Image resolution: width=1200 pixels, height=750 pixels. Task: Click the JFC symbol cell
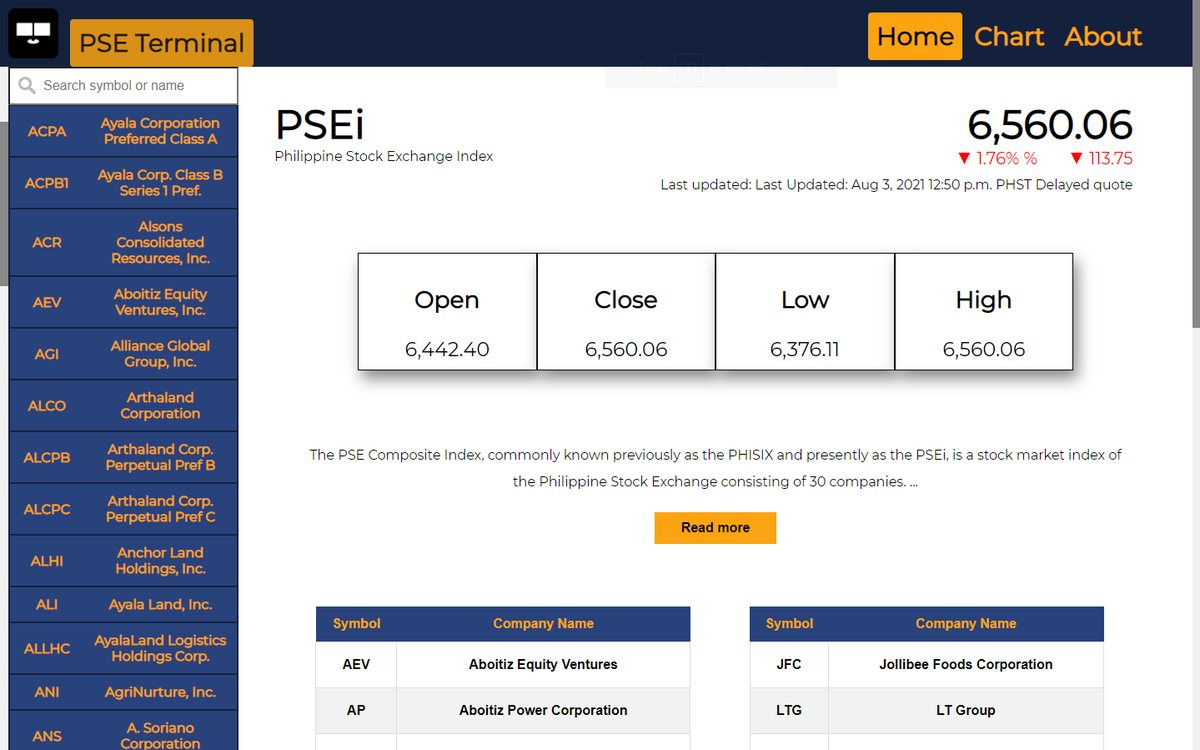point(789,664)
